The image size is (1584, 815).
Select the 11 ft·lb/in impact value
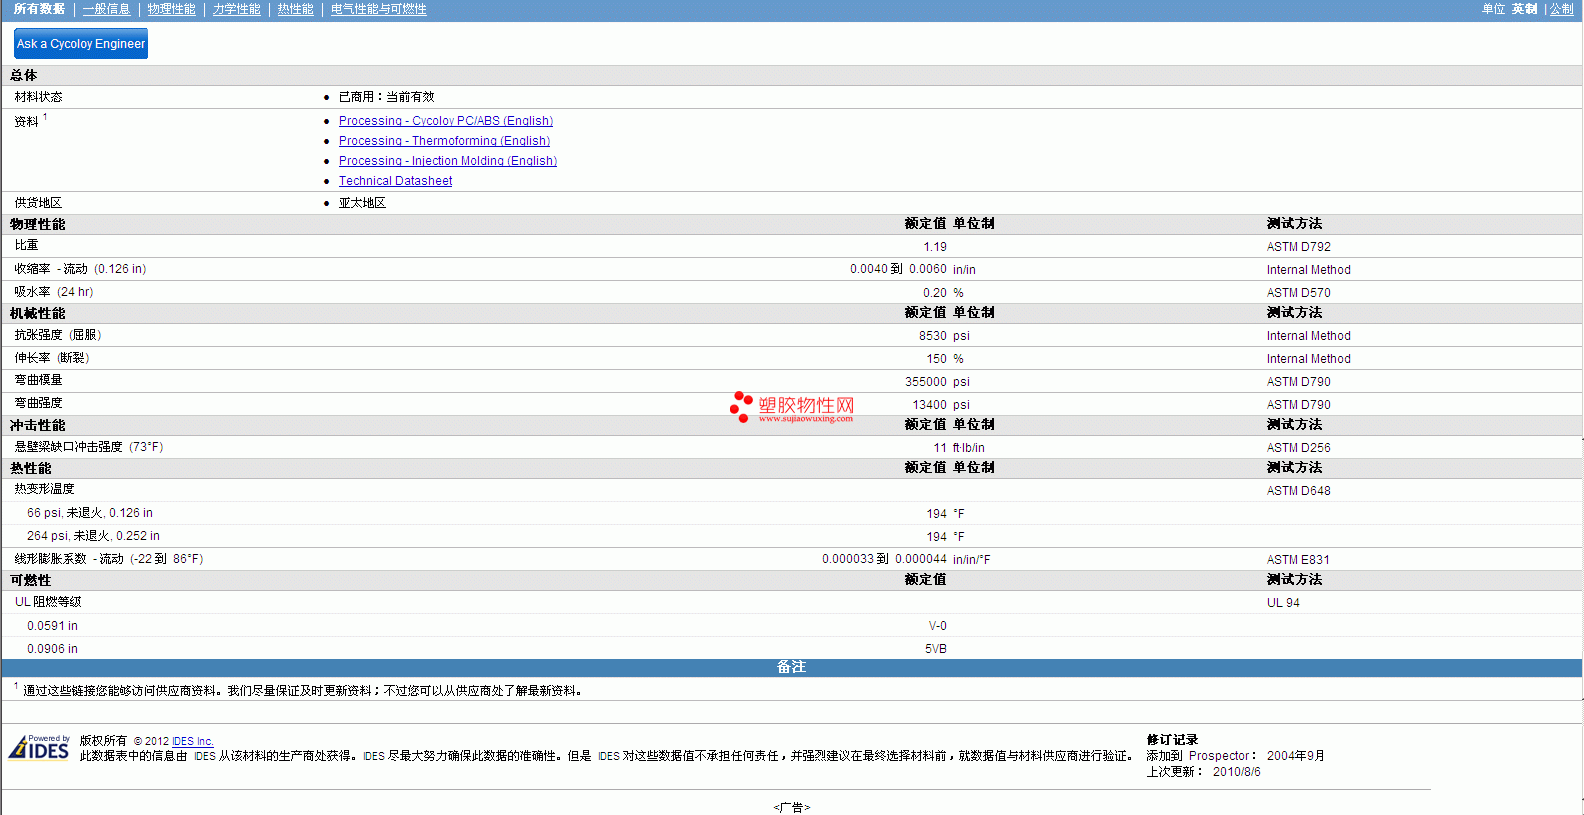click(x=959, y=448)
